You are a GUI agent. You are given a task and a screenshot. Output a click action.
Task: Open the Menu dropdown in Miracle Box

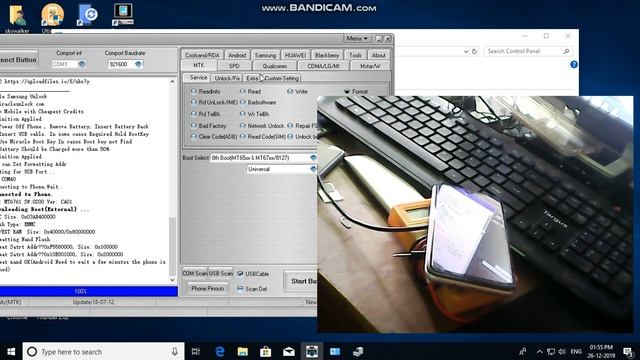[x=357, y=38]
